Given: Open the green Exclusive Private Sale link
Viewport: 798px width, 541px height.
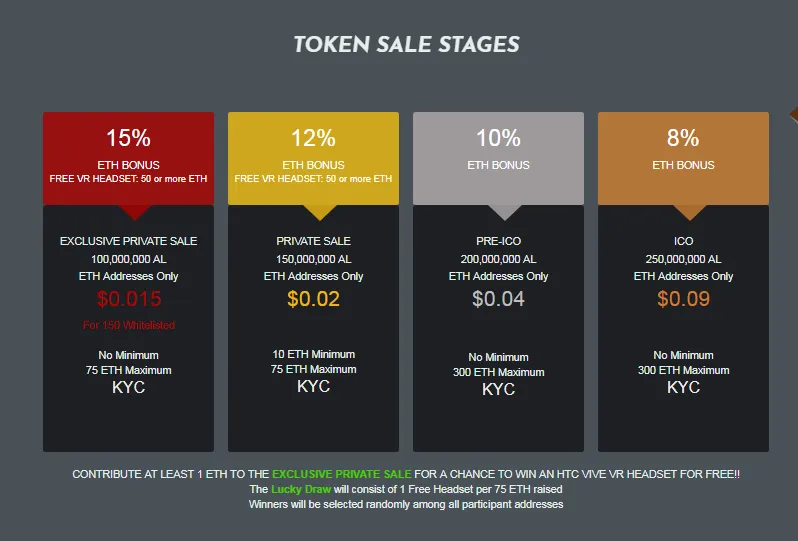Looking at the screenshot, I should point(341,474).
